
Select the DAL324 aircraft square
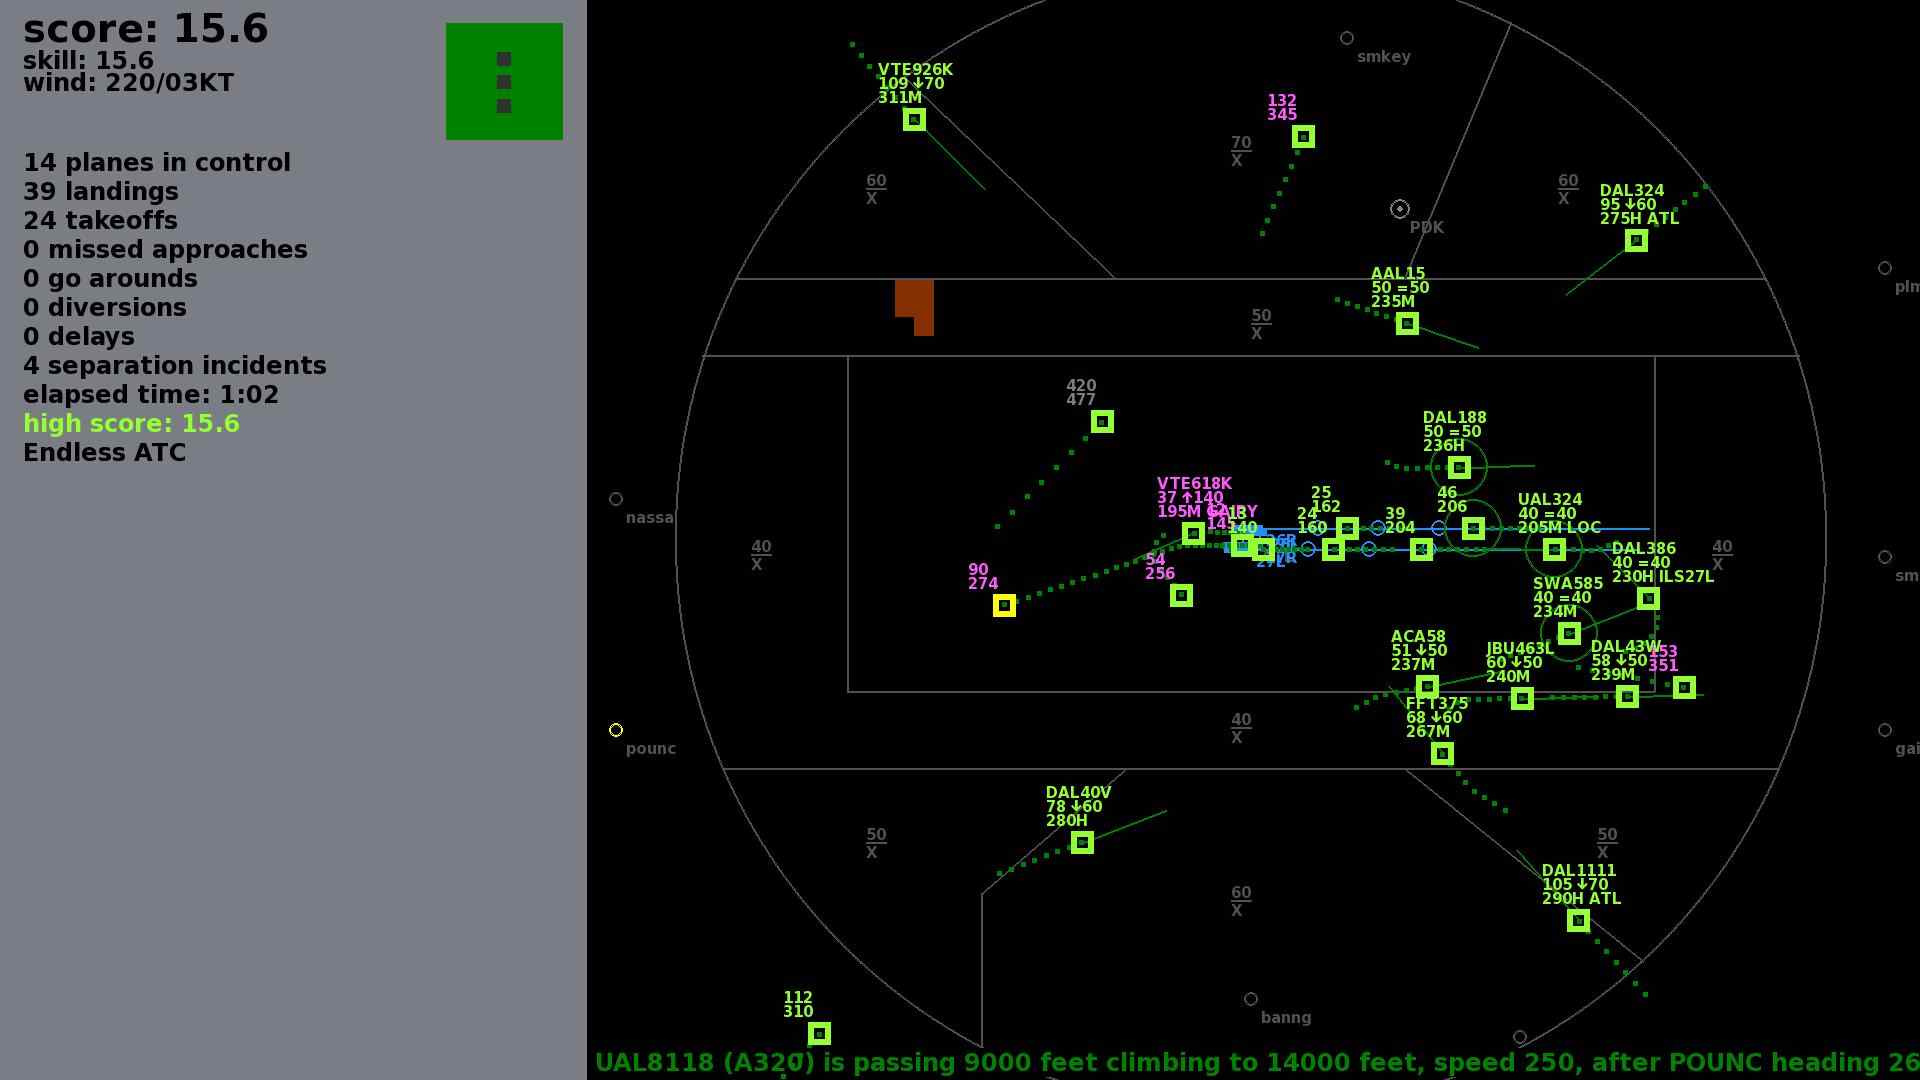(x=1636, y=241)
